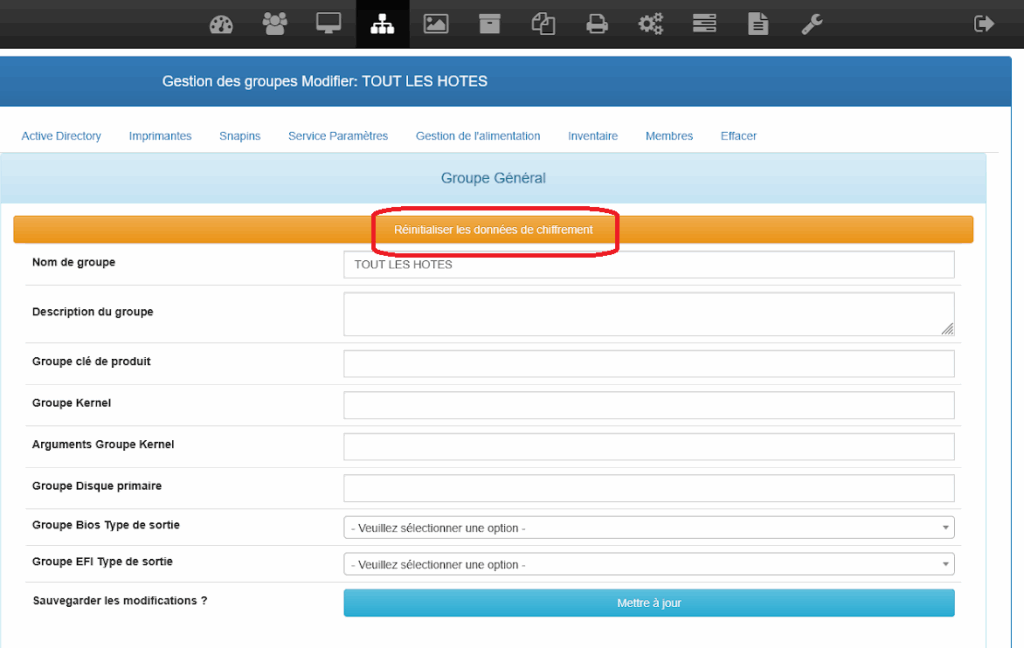This screenshot has width=1024, height=648.
Task: Click the Description du groupe resize handle
Action: pos(947,328)
